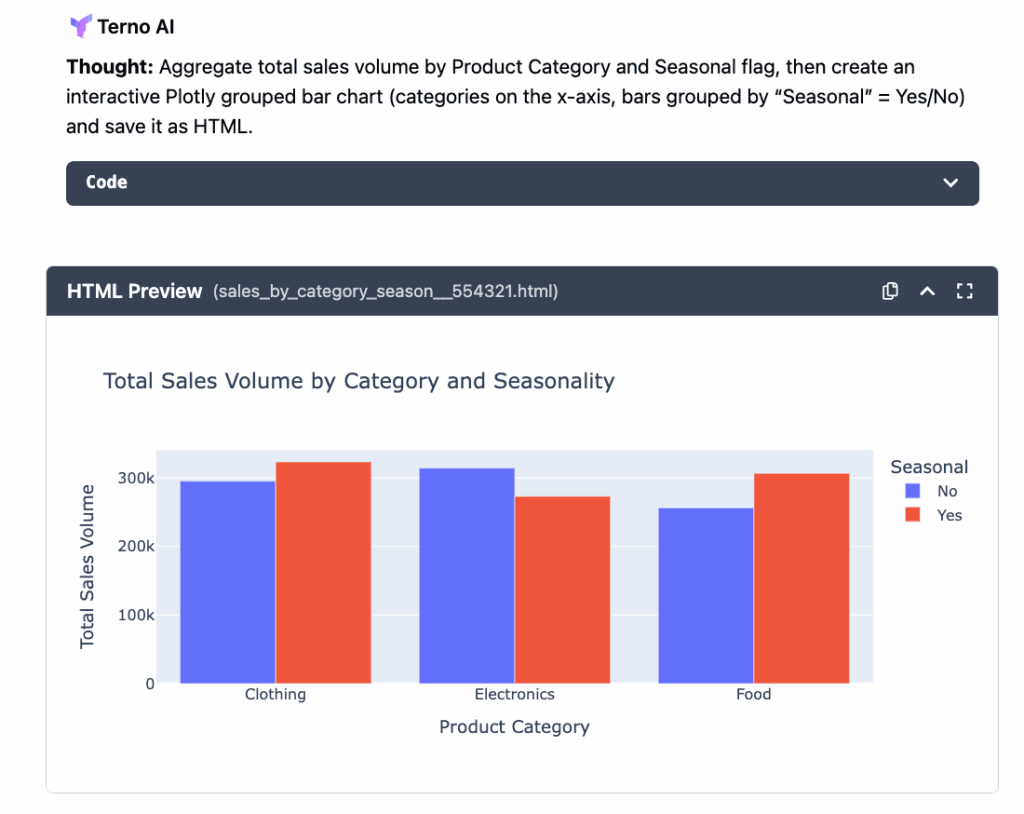The width and height of the screenshot is (1024, 814).
Task: Click the Terno AI logo icon
Action: pos(79,26)
